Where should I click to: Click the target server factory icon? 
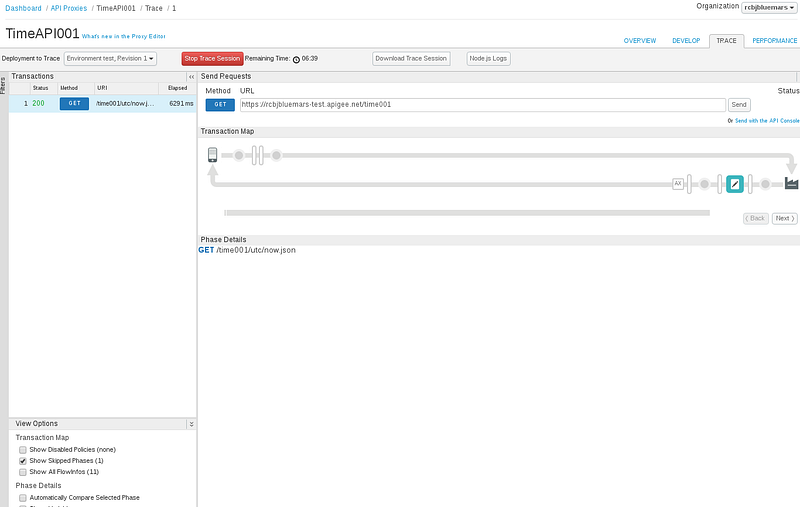click(x=791, y=183)
